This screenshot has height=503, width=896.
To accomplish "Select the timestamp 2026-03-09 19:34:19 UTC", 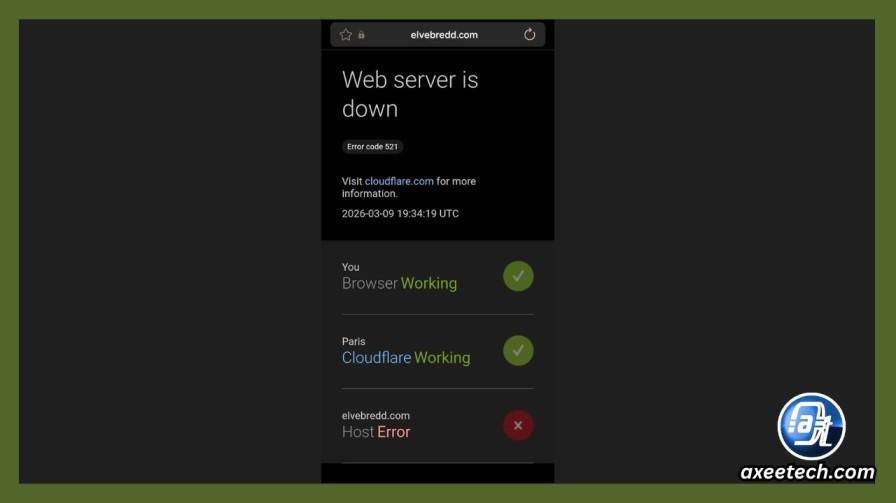I will click(x=400, y=214).
